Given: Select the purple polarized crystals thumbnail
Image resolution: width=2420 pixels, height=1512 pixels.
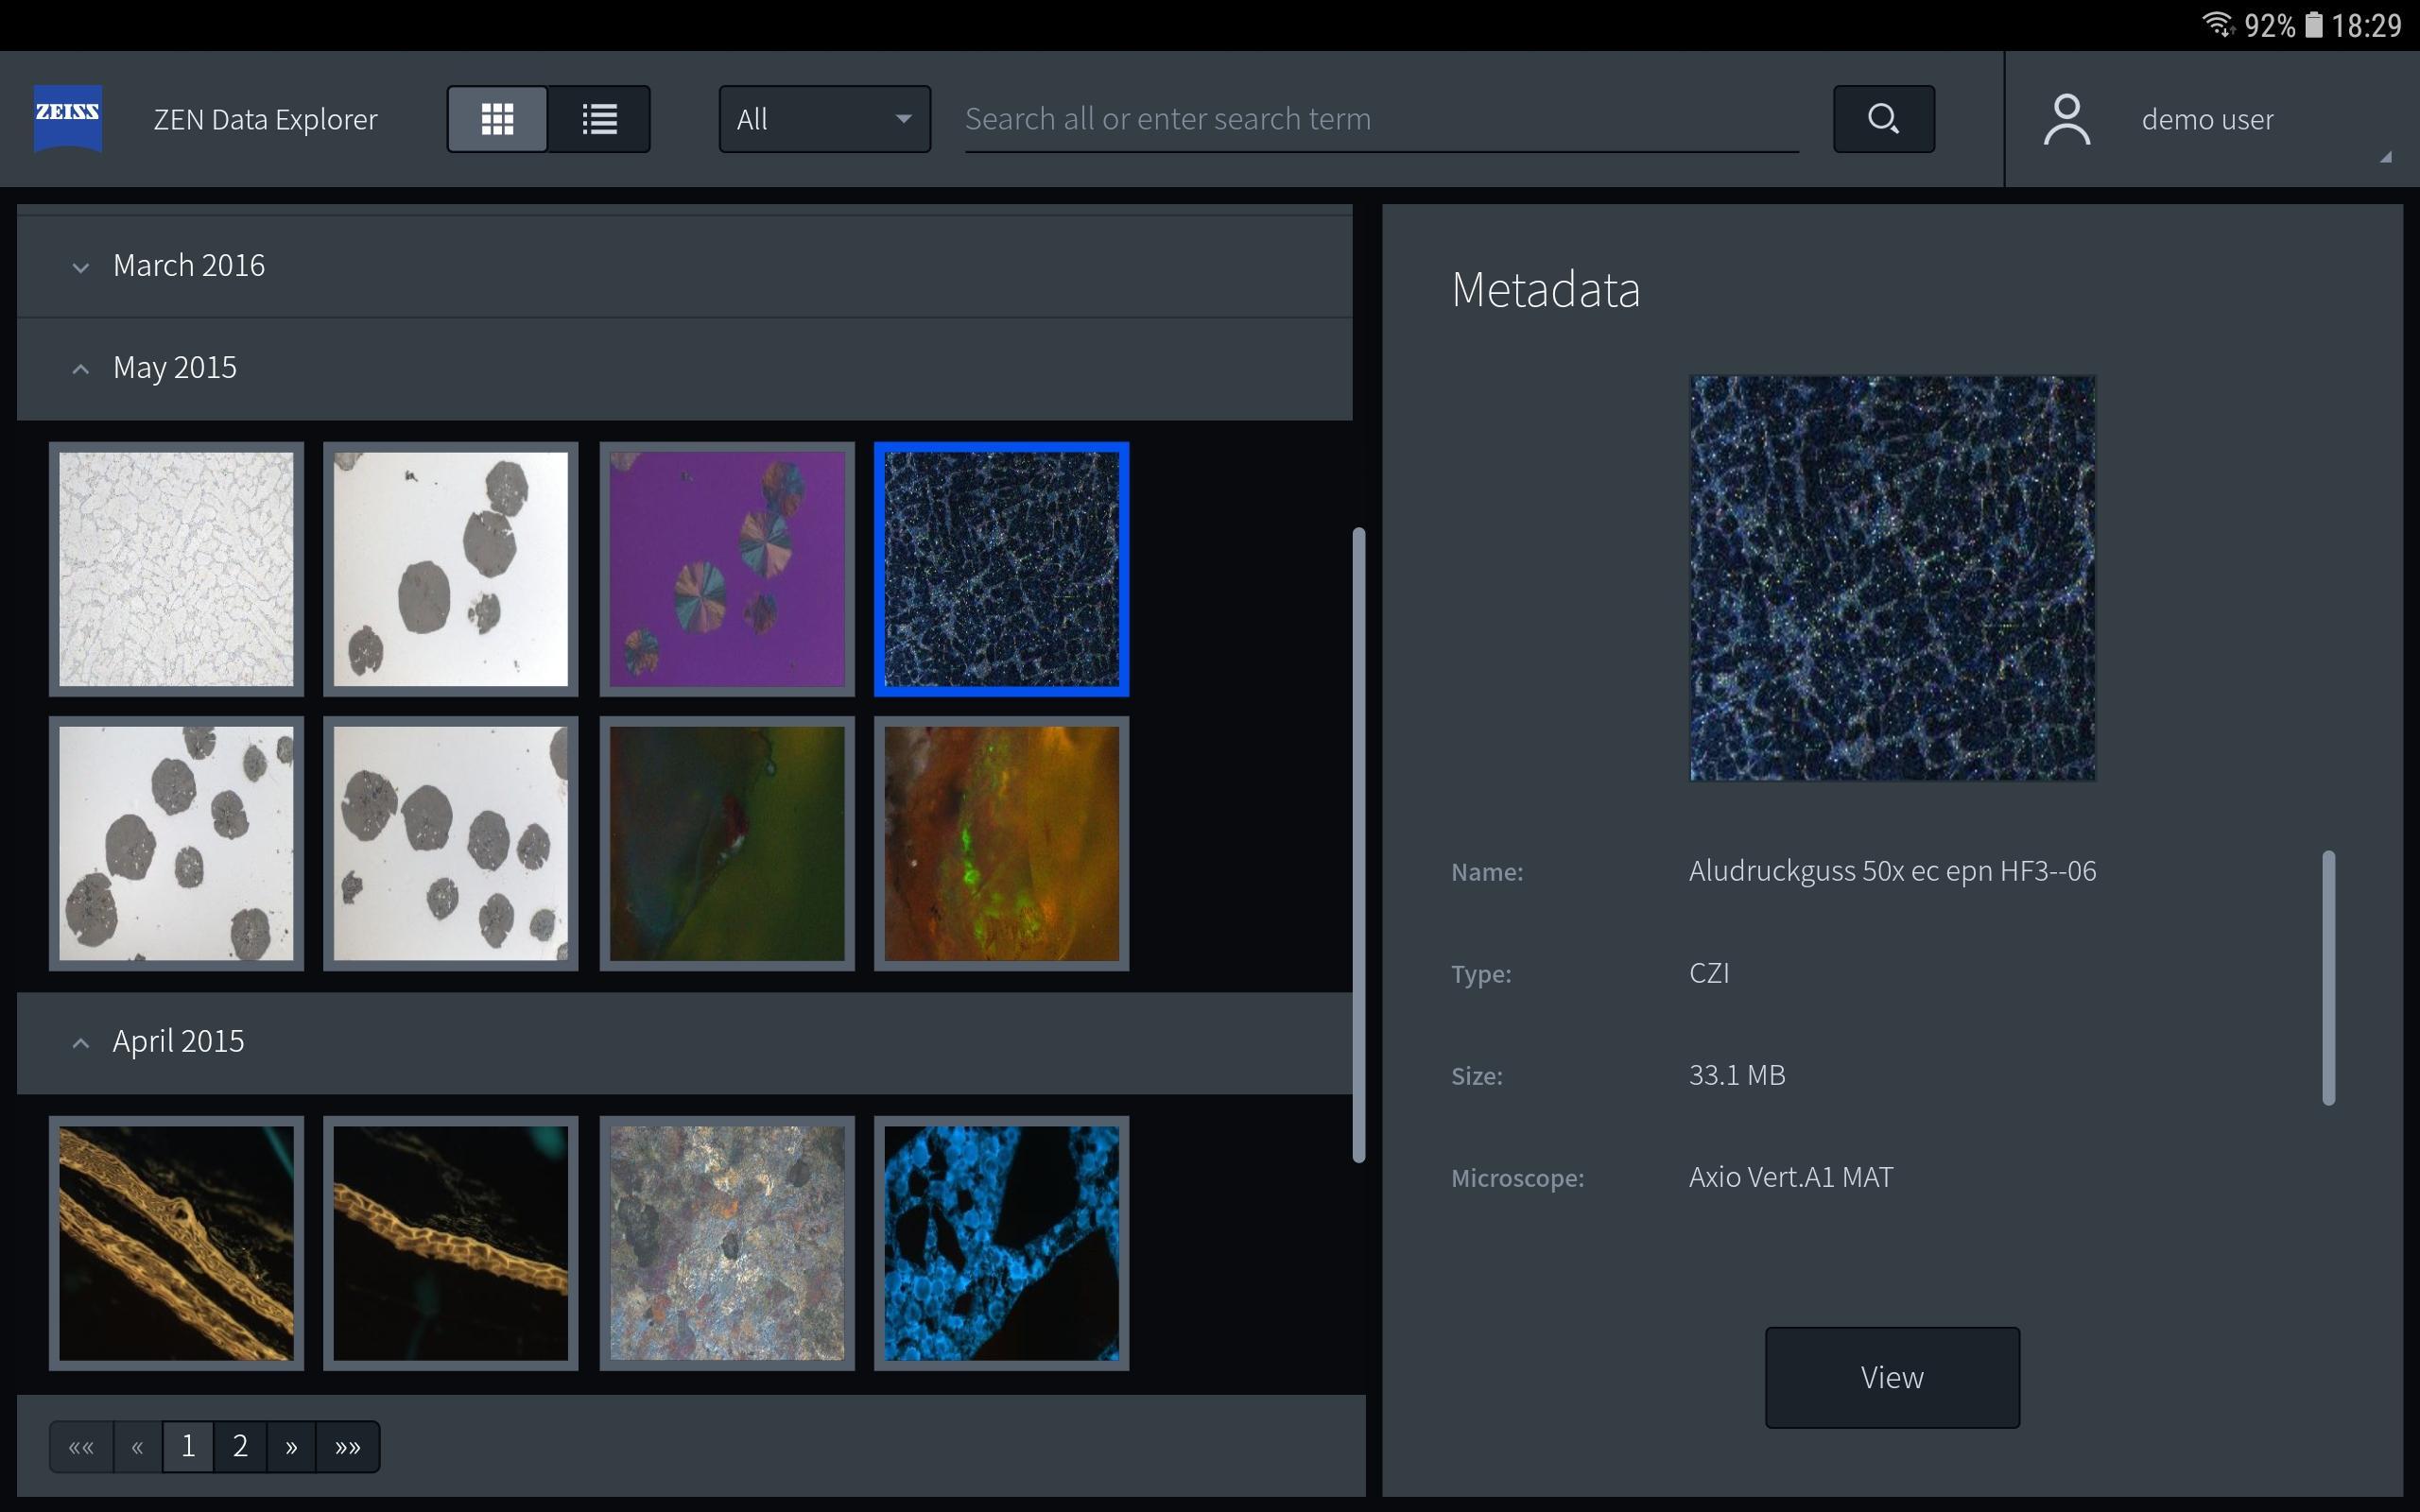Looking at the screenshot, I should pyautogui.click(x=727, y=569).
